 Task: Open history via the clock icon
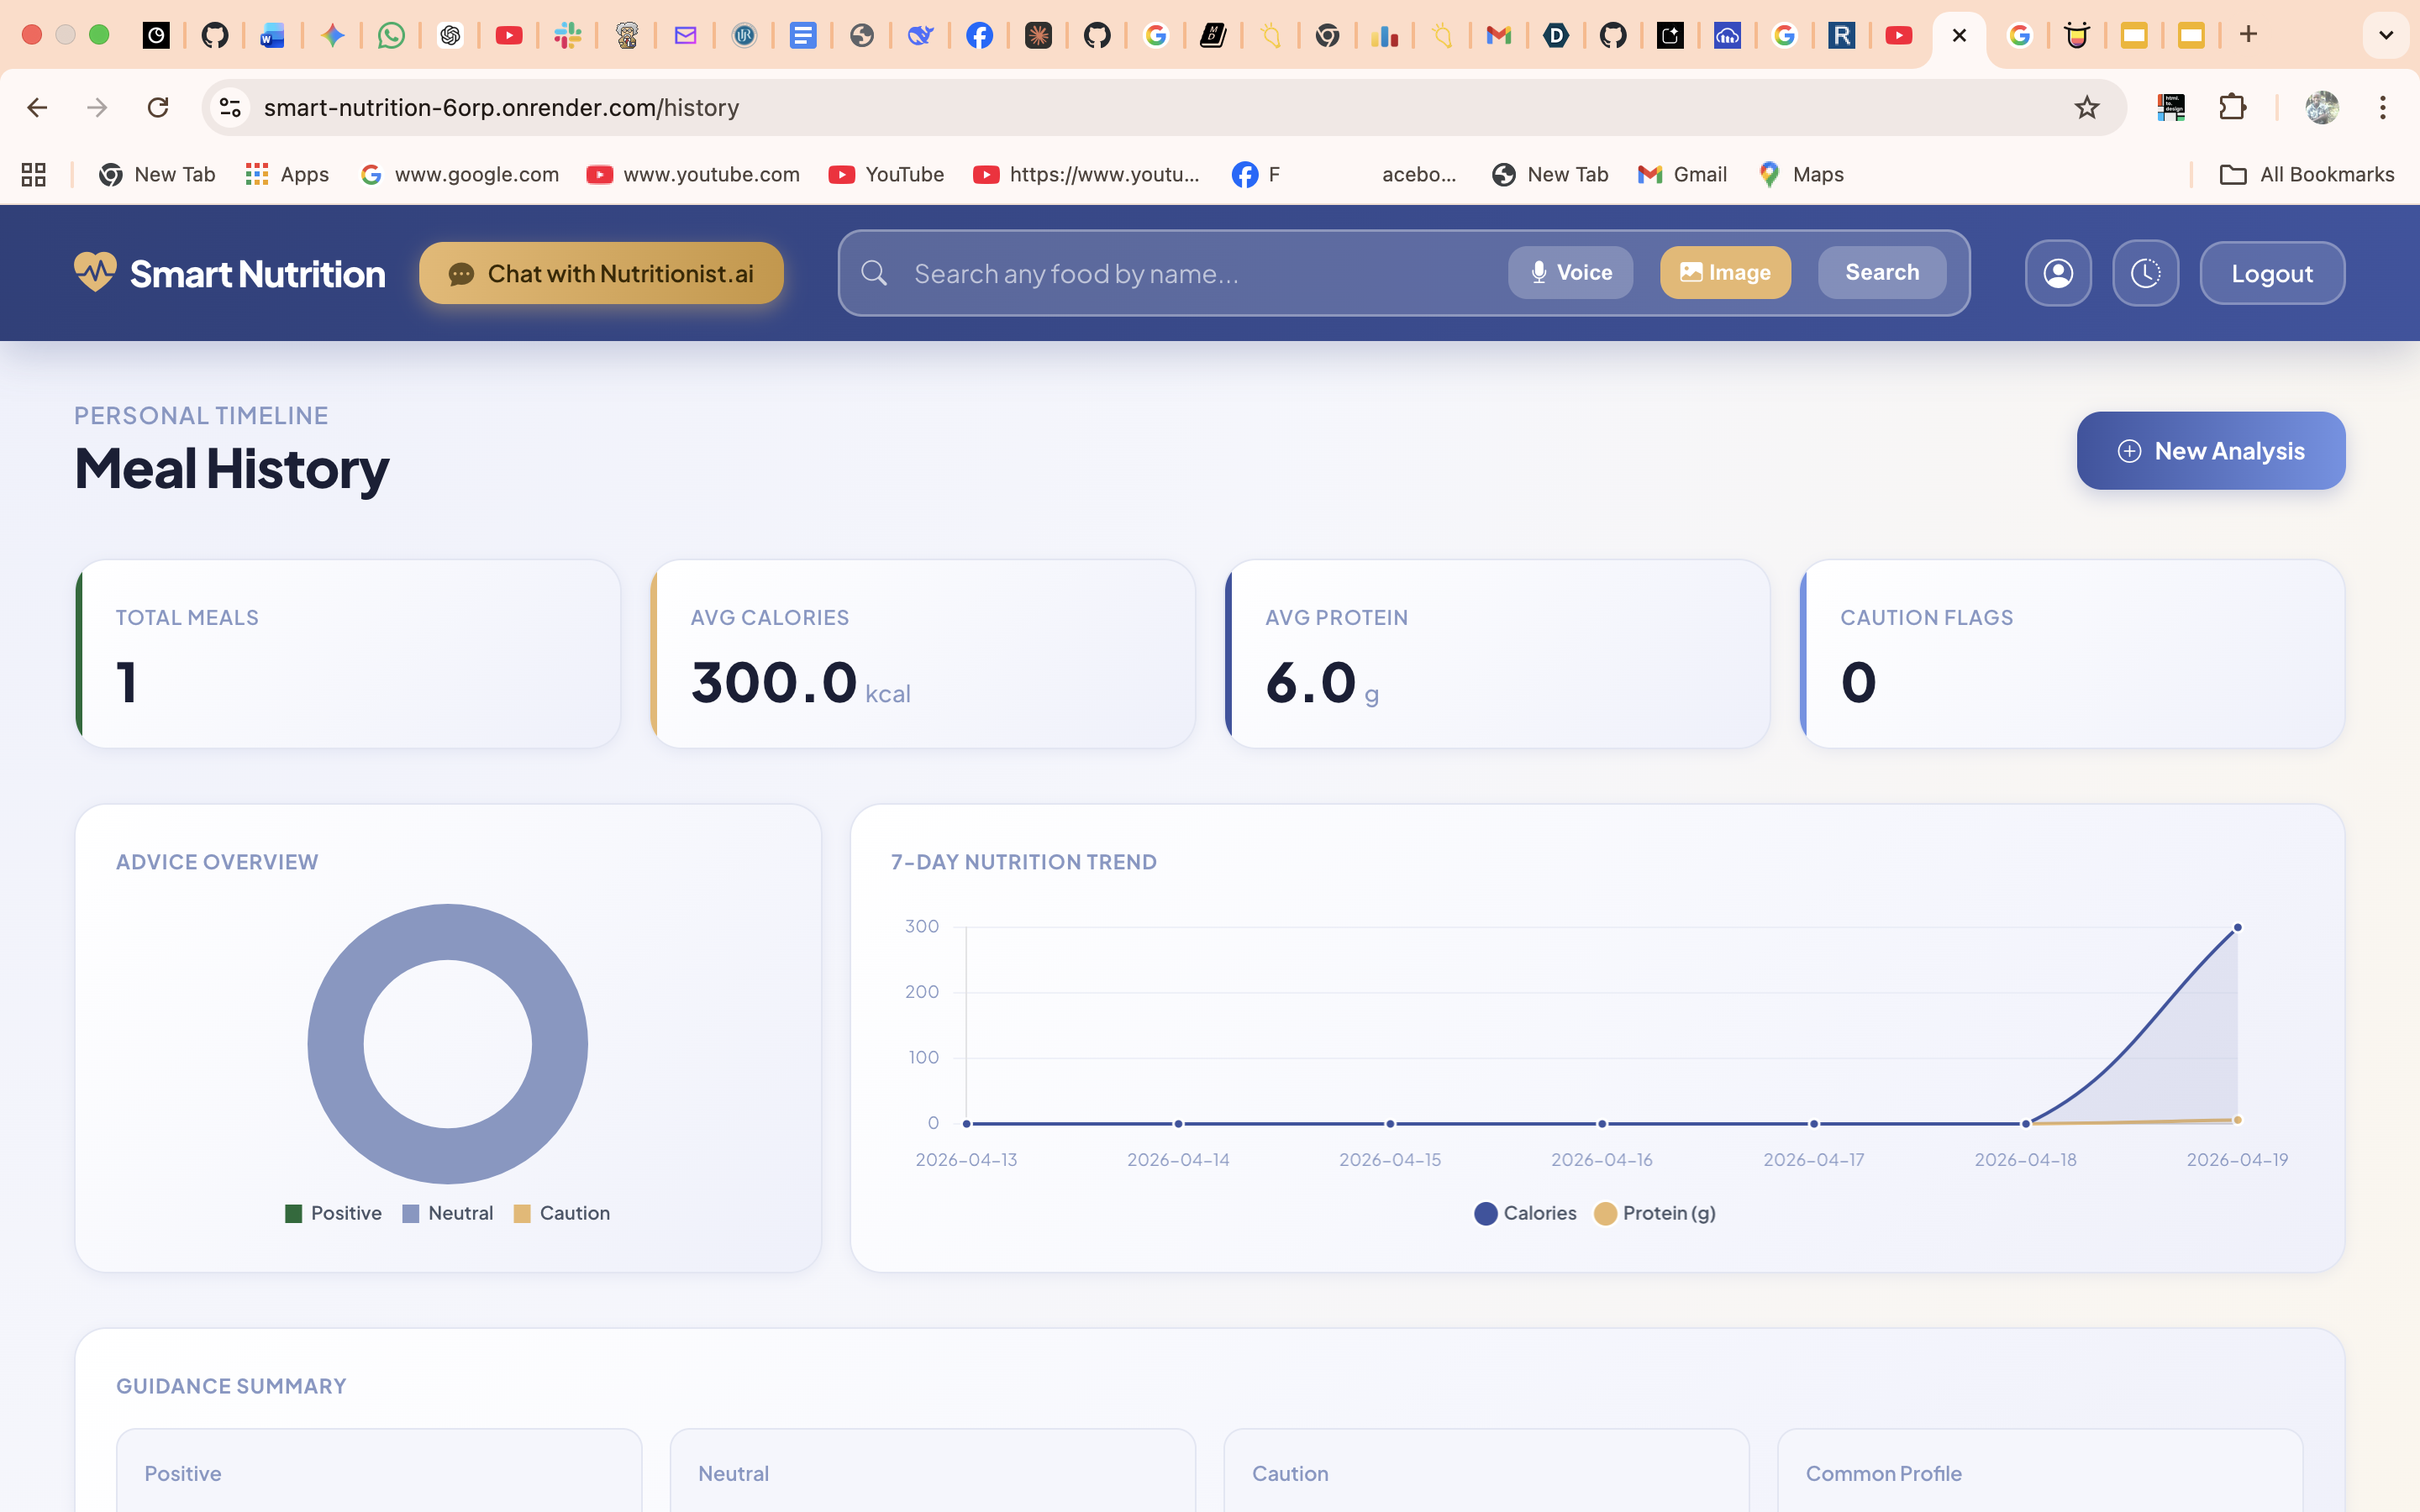coord(2145,273)
